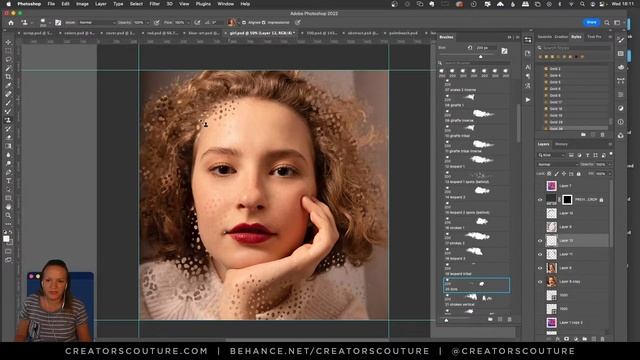Delete layer using Layers panel trash icon

[x=602, y=339]
